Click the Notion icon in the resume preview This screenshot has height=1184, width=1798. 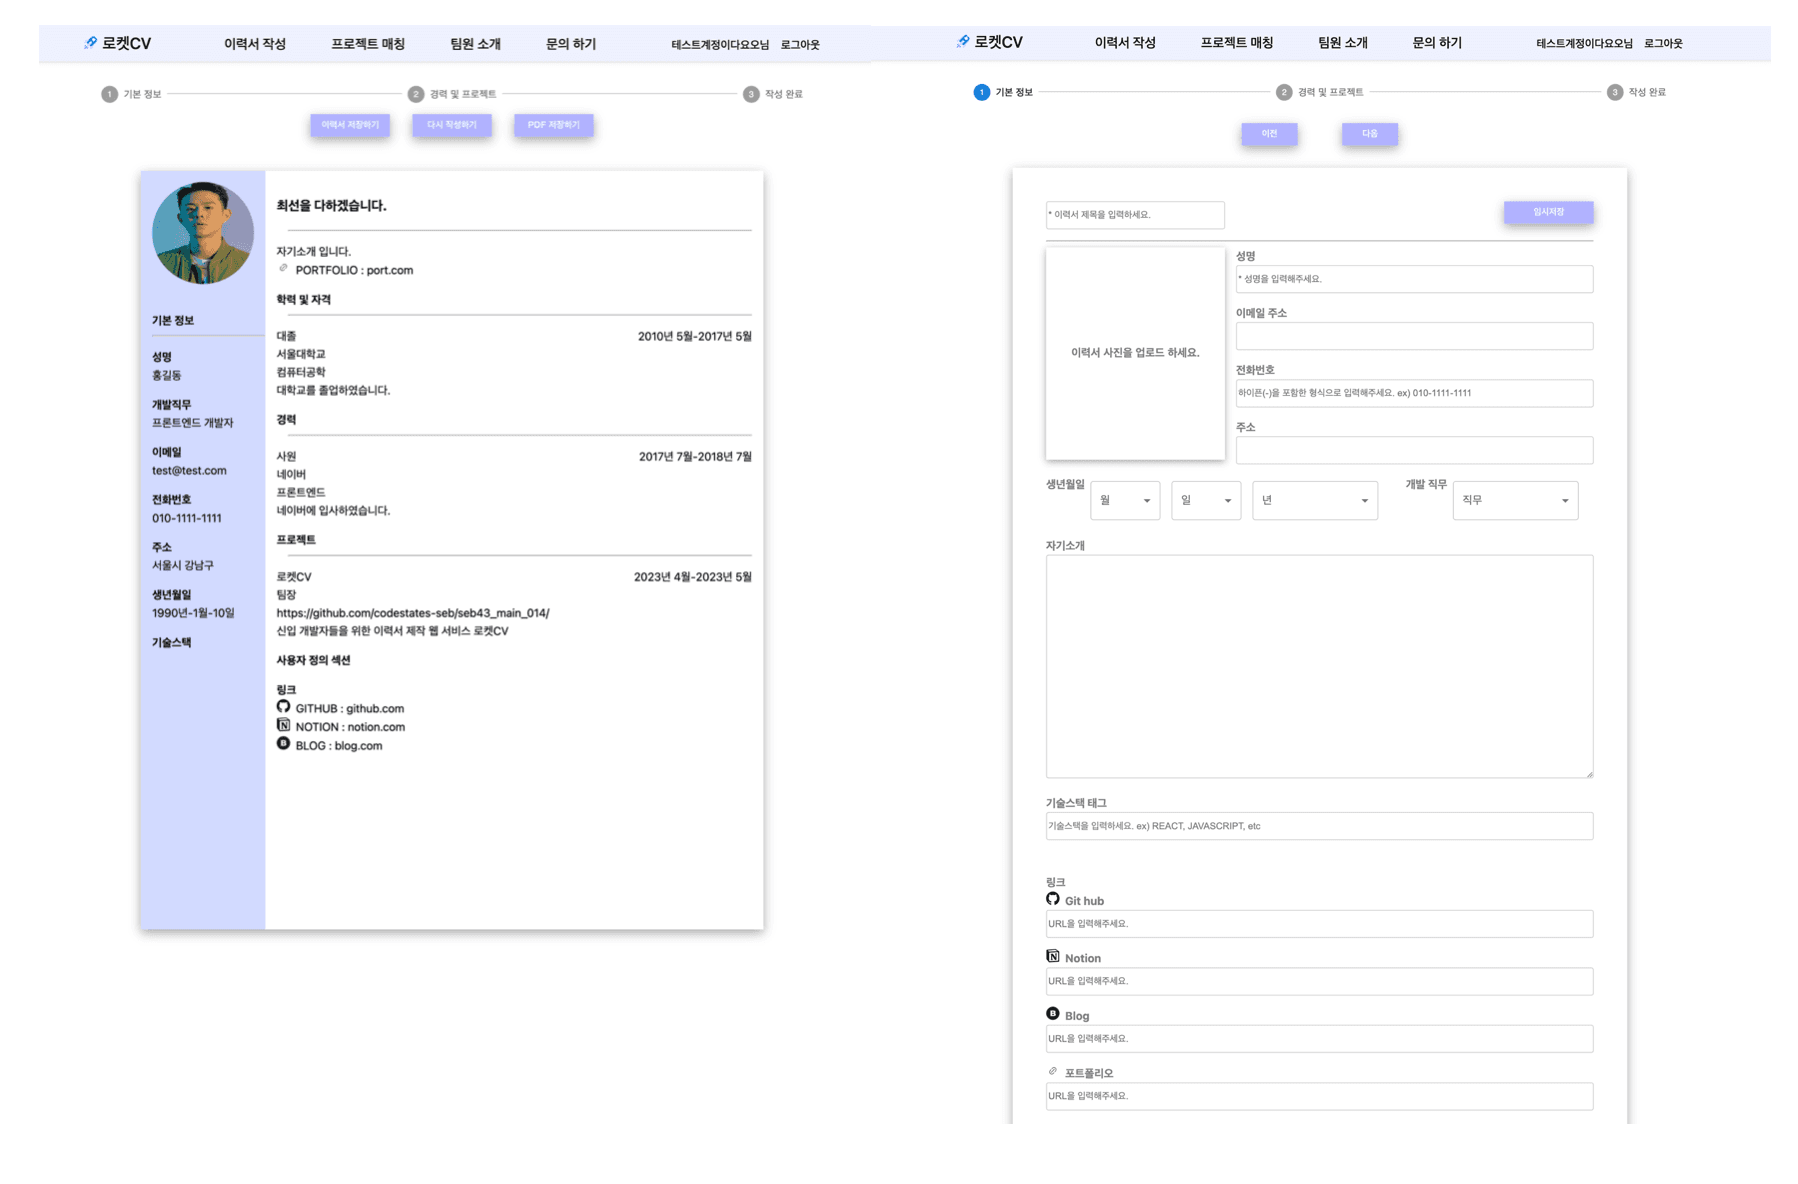[x=283, y=725]
